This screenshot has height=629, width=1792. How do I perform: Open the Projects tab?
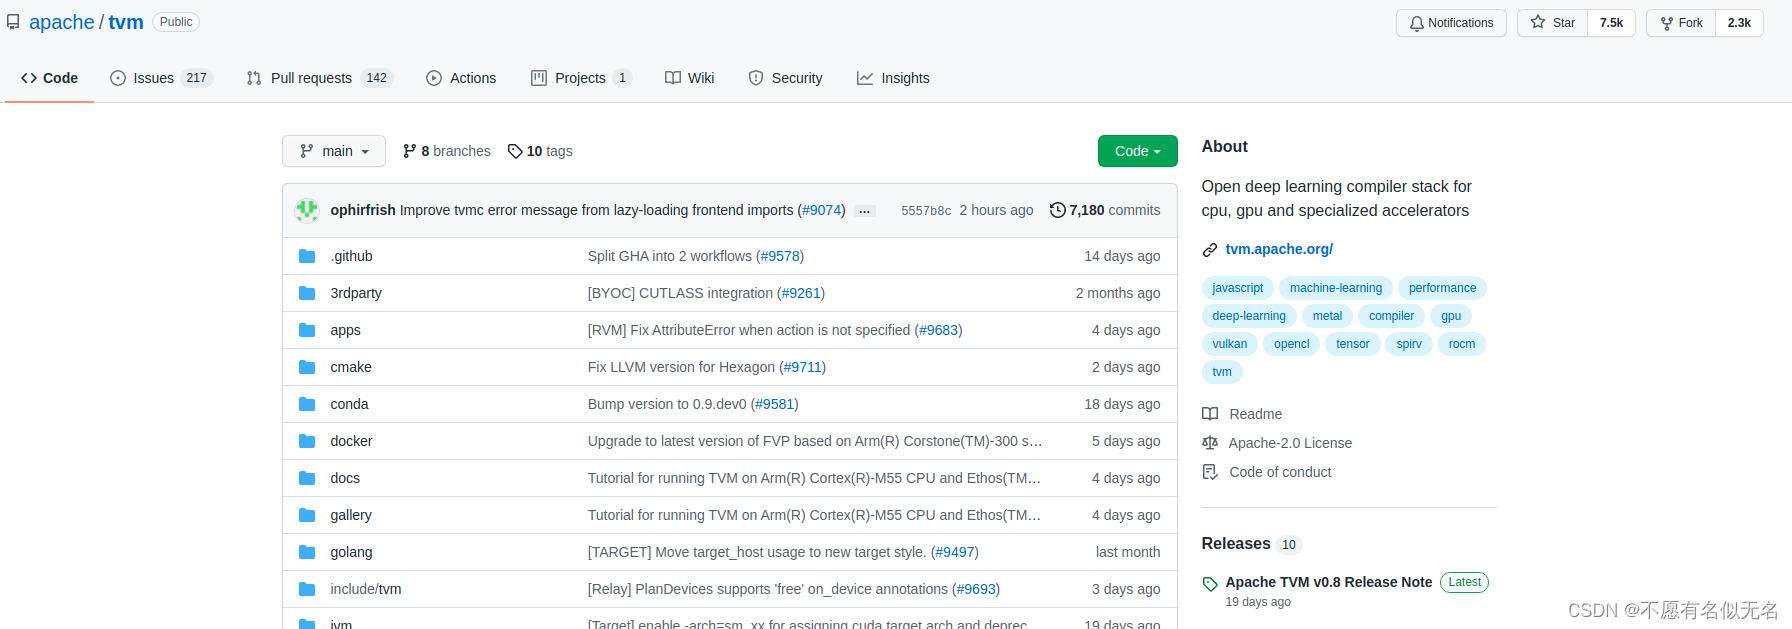click(x=581, y=78)
